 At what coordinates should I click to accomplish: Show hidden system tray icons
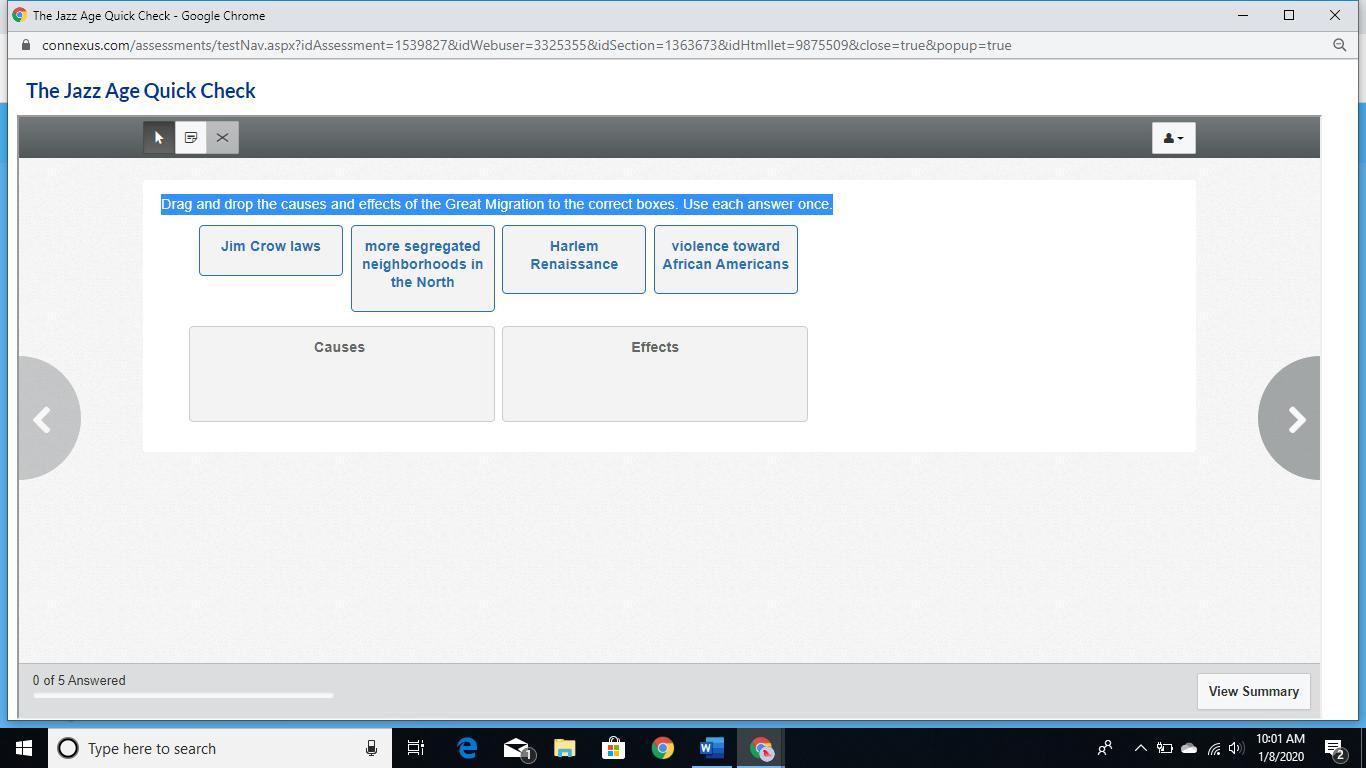pos(1140,748)
